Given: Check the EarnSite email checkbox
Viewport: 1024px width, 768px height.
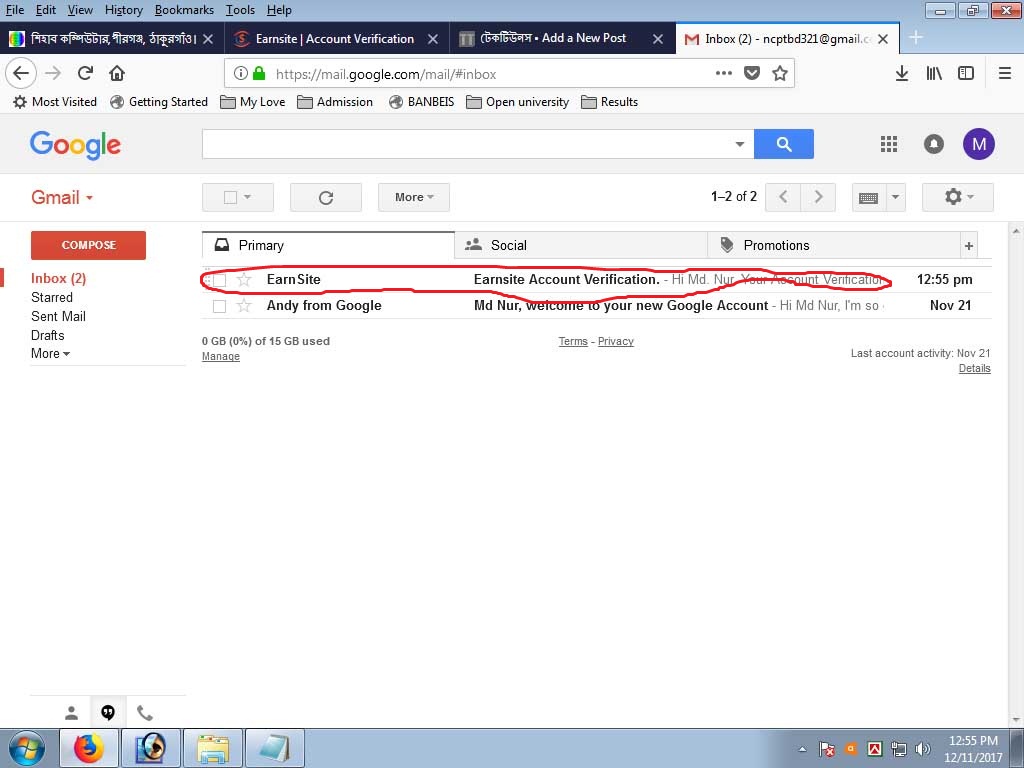Looking at the screenshot, I should pos(219,280).
